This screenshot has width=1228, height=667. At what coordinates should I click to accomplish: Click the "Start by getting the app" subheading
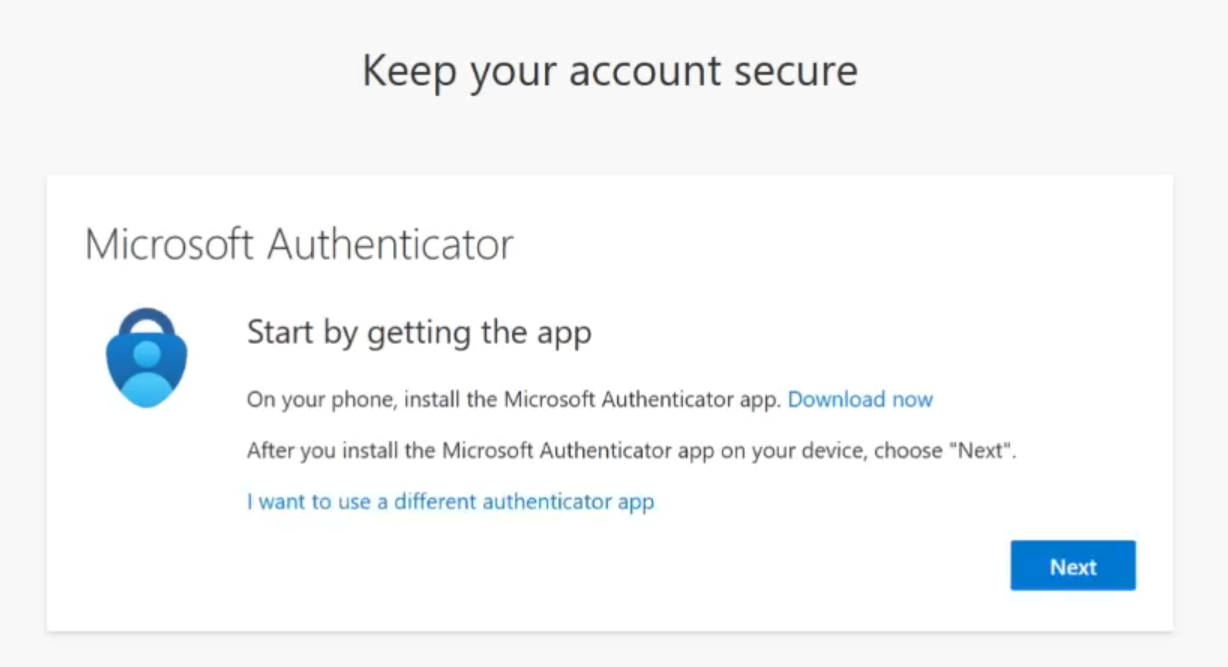coord(419,332)
